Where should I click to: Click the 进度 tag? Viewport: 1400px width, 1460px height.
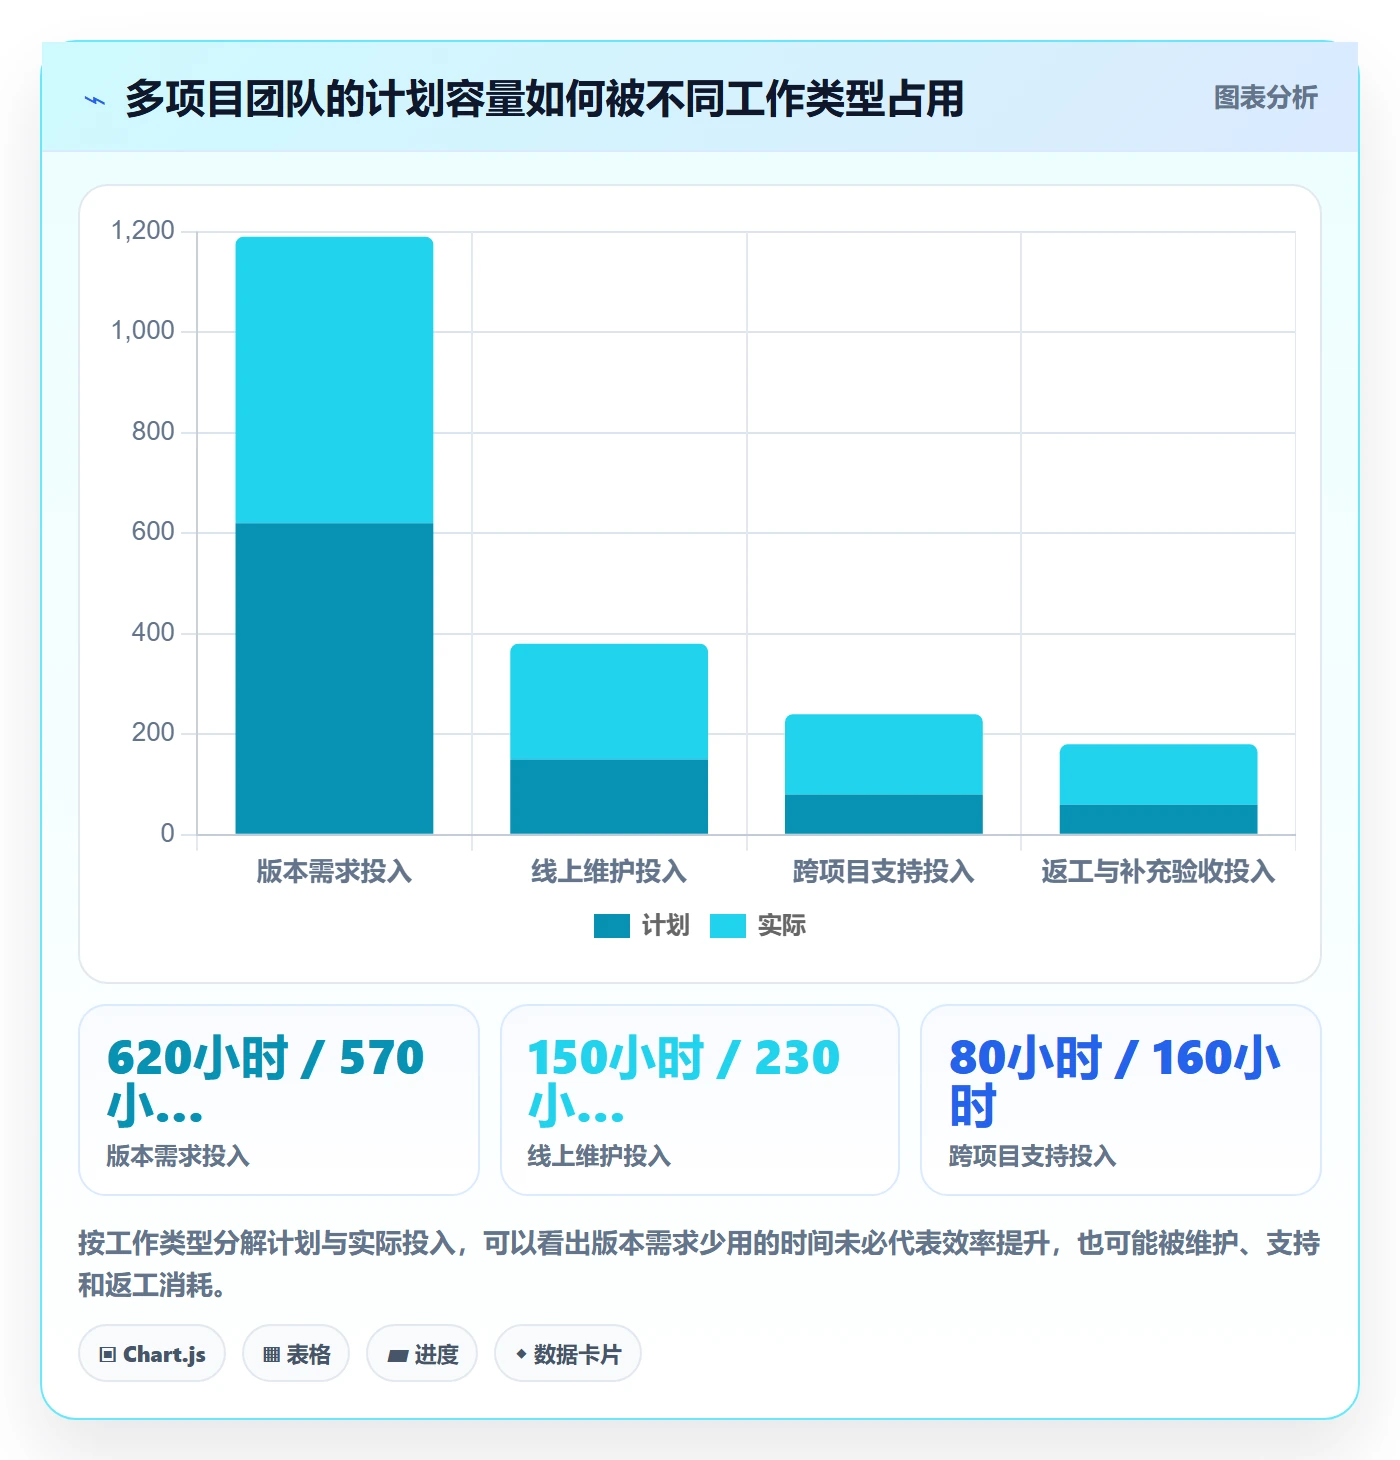point(422,1354)
